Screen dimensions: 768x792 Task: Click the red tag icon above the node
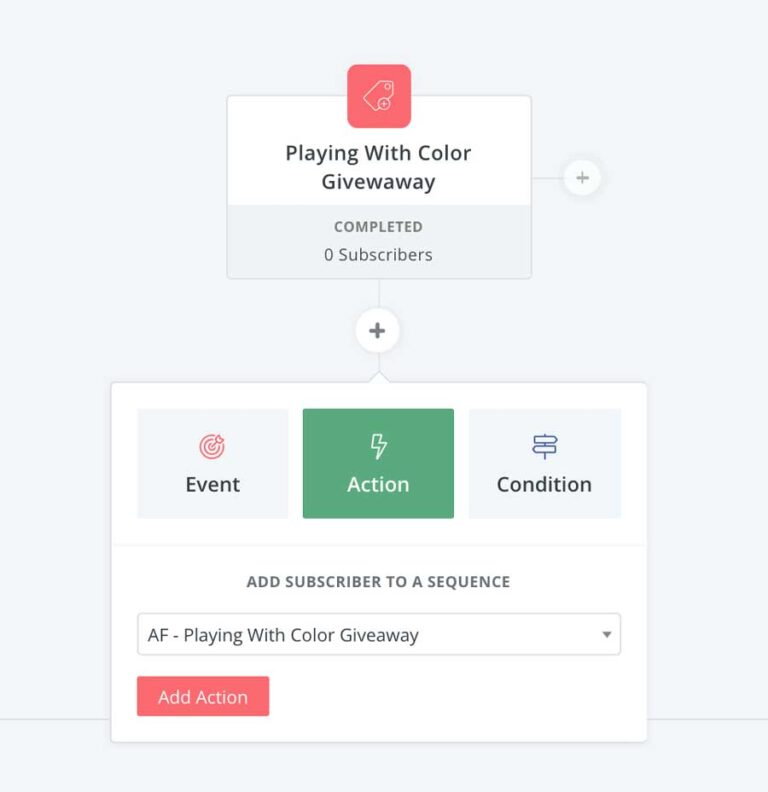[x=379, y=96]
